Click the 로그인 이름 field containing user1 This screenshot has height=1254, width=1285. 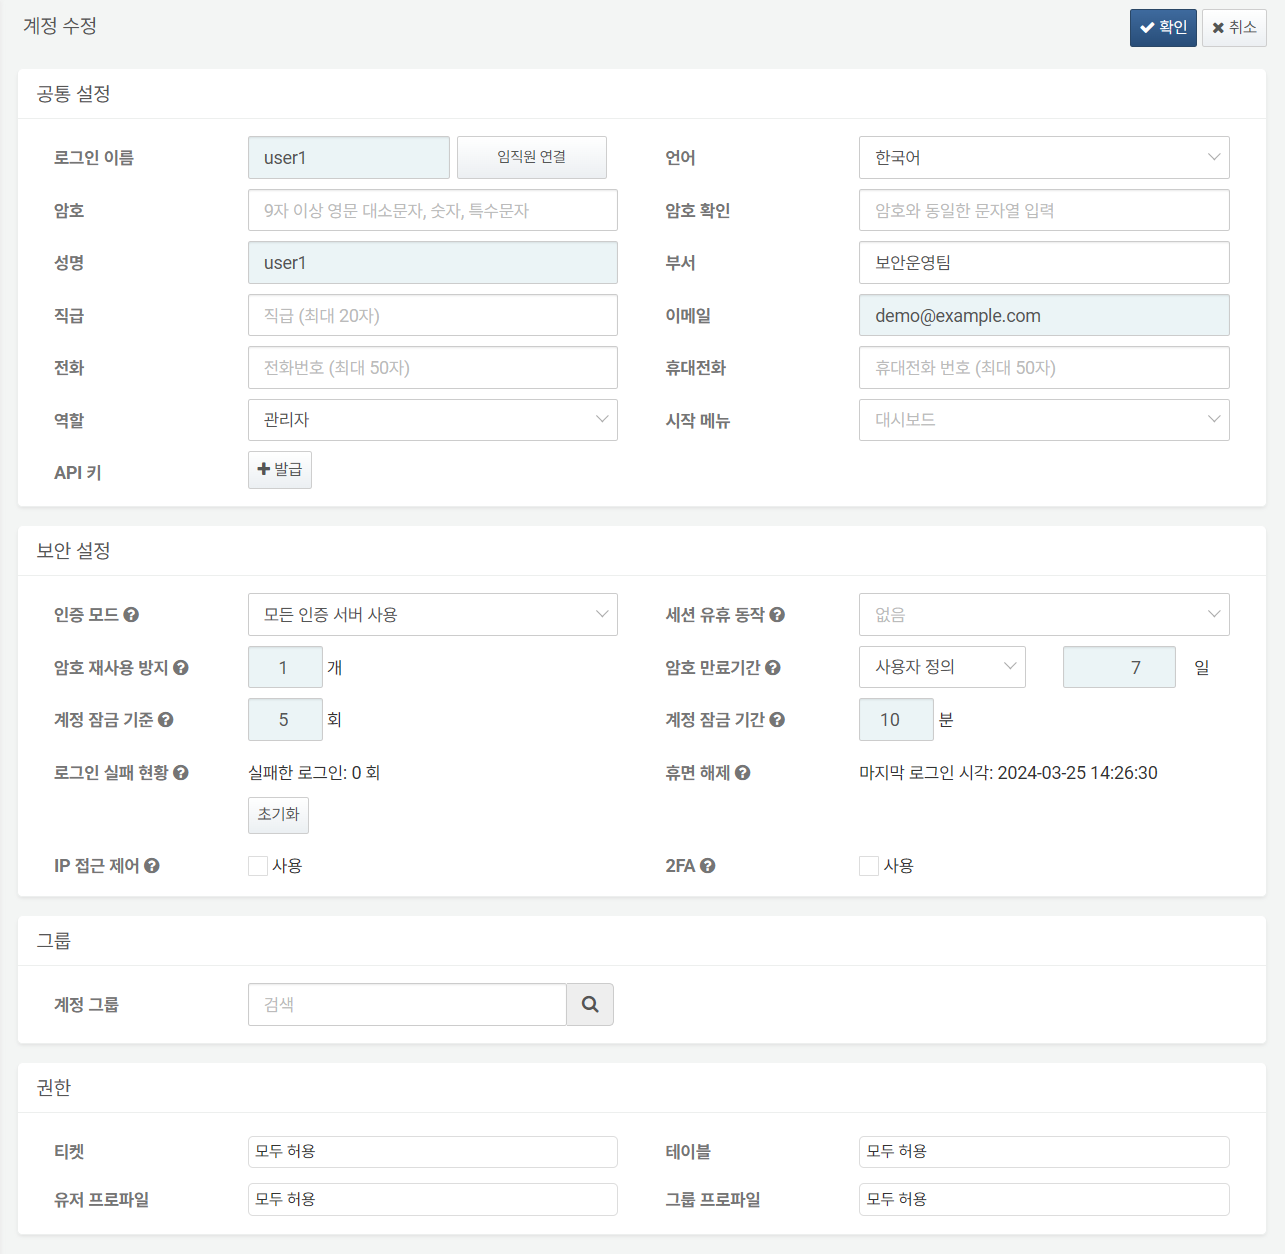point(349,158)
